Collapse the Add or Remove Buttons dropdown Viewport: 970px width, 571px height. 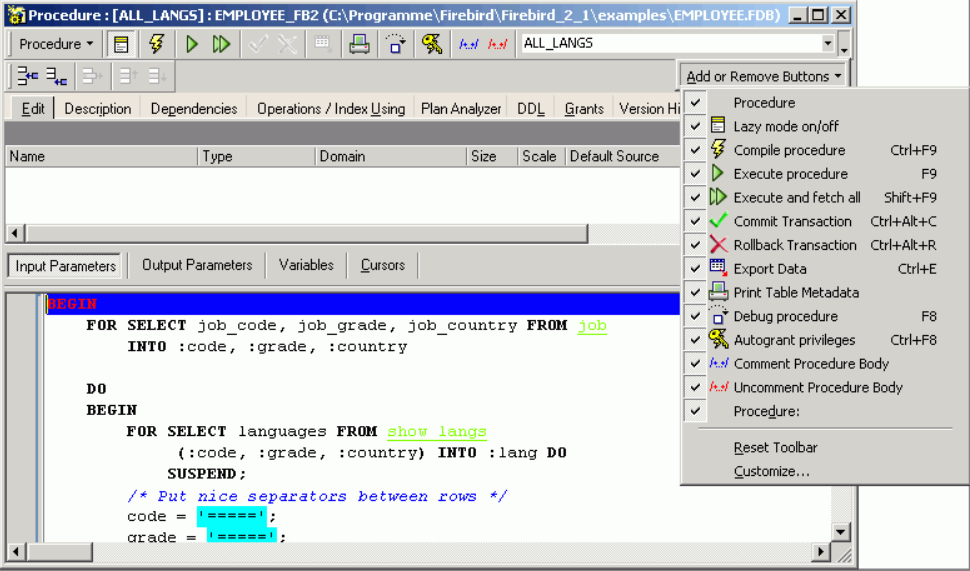pos(765,76)
